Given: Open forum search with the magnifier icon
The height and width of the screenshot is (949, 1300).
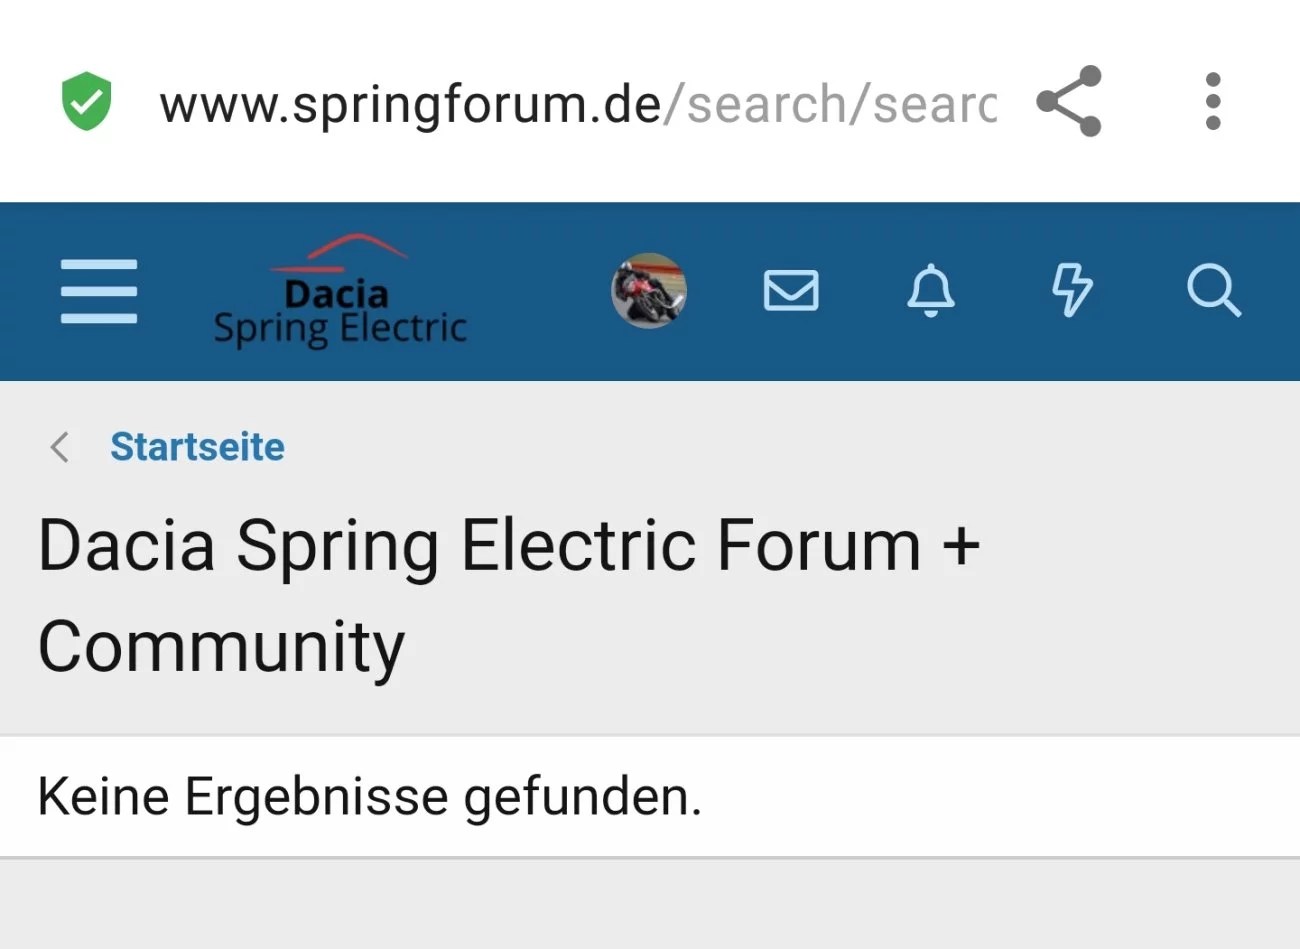Looking at the screenshot, I should (x=1214, y=291).
